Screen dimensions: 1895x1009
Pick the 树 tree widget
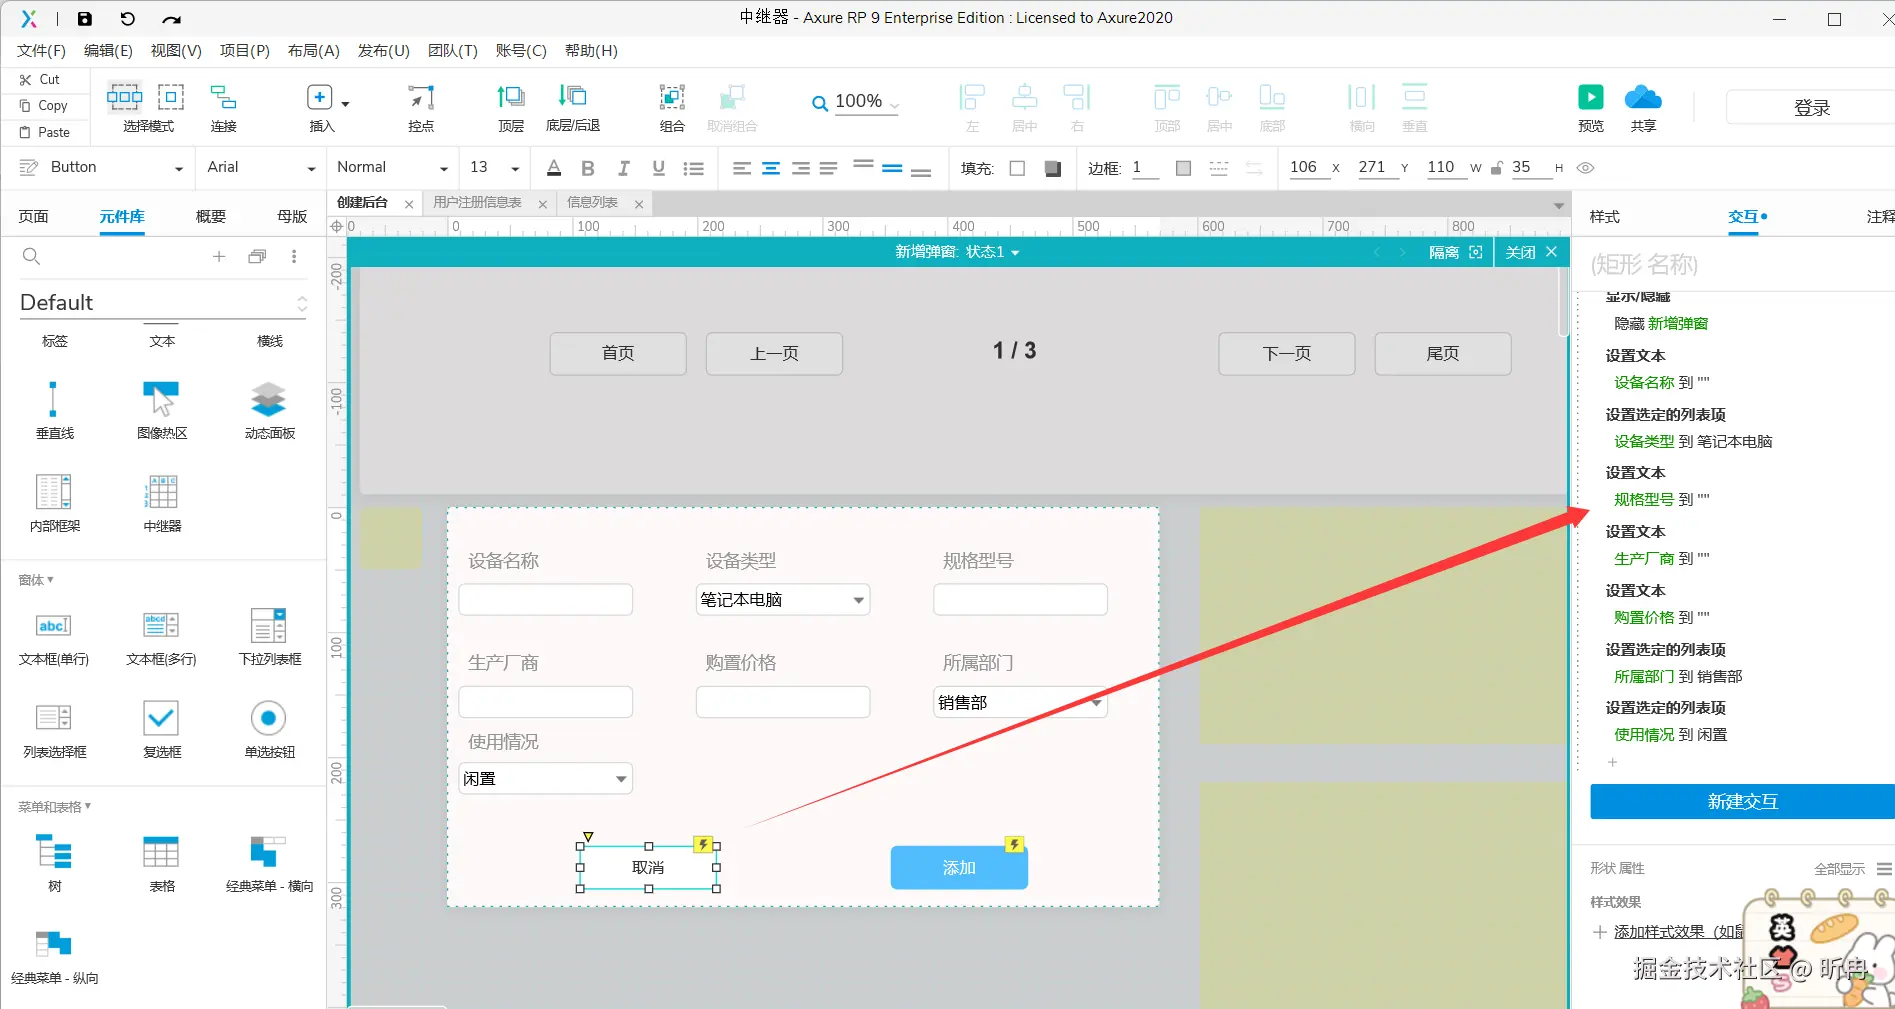pyautogui.click(x=55, y=863)
